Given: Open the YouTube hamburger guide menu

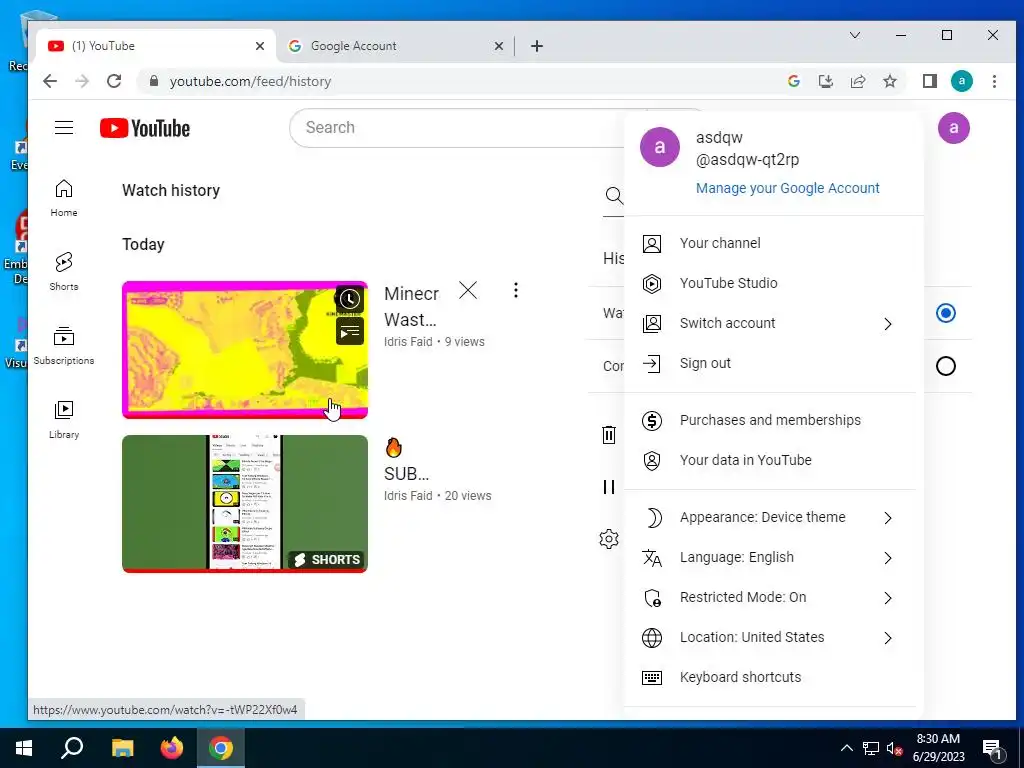Looking at the screenshot, I should pos(64,127).
